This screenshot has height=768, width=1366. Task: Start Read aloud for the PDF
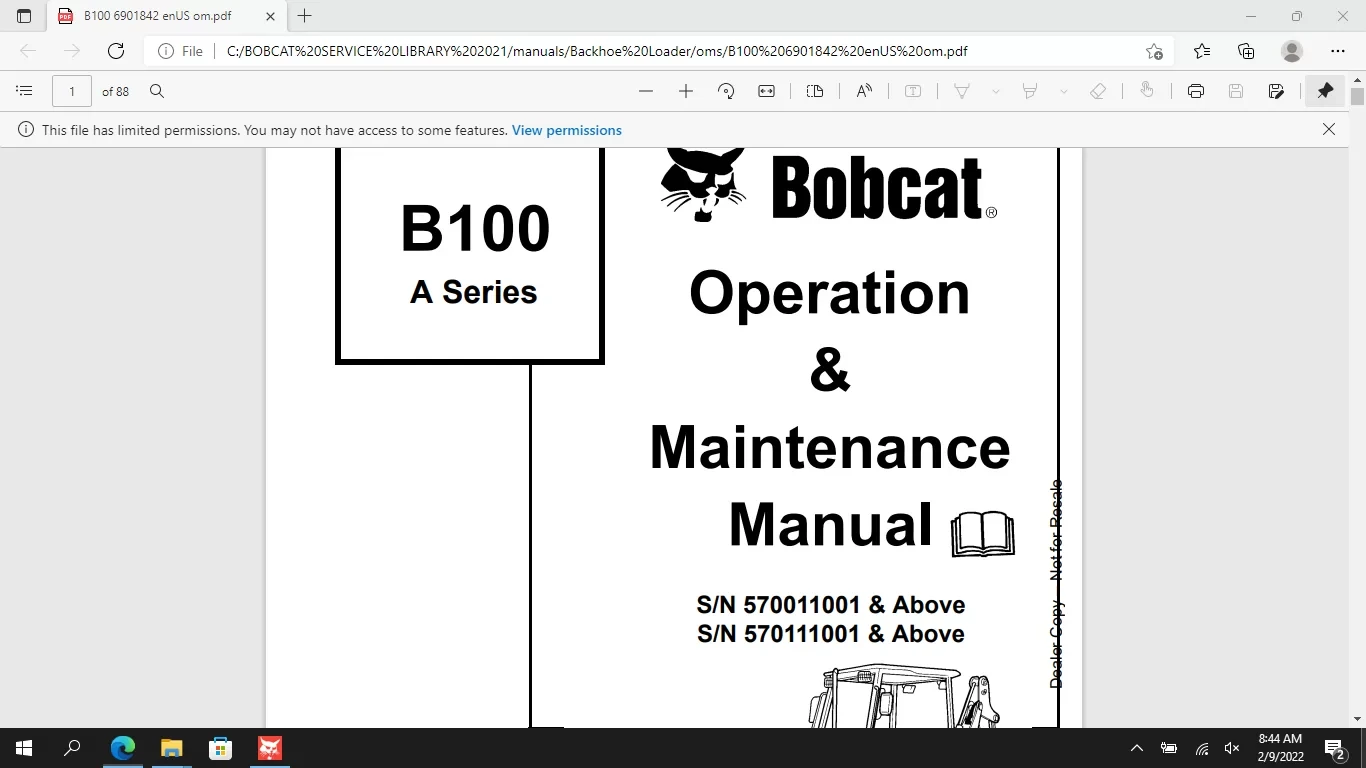tap(865, 91)
